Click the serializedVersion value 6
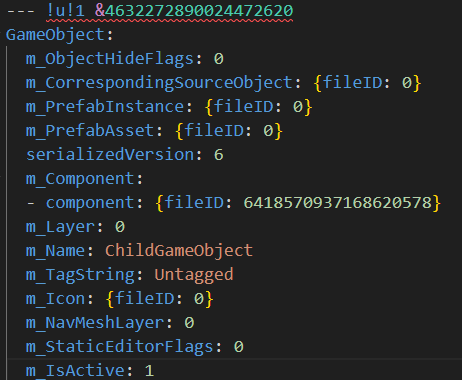The width and height of the screenshot is (462, 380). tap(219, 155)
